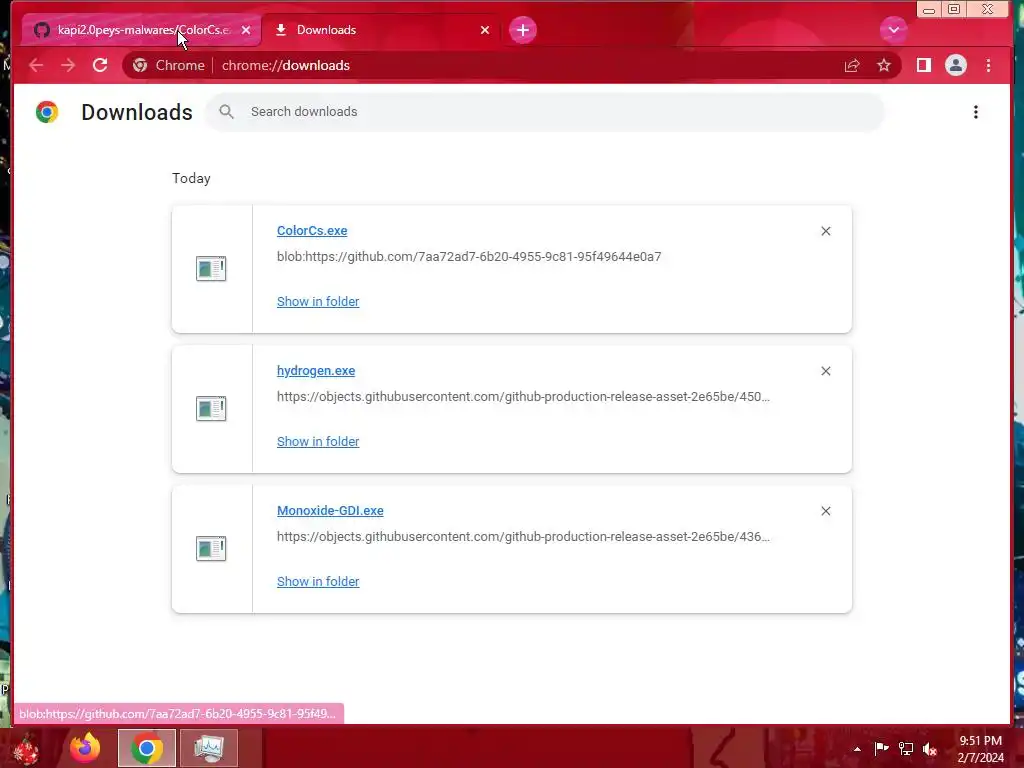Open Monoxide-GDI.exe file link
Image resolution: width=1024 pixels, height=768 pixels.
point(330,511)
